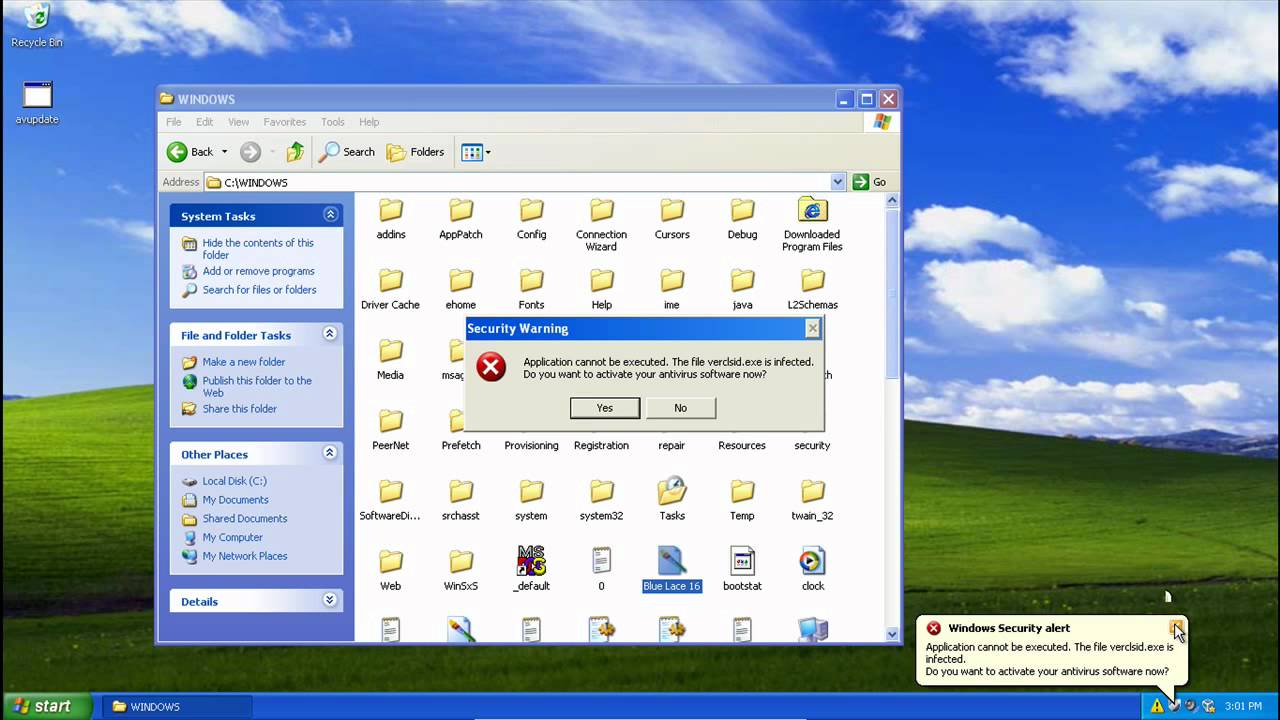Open Downloaded Program Files folder

coord(812,225)
